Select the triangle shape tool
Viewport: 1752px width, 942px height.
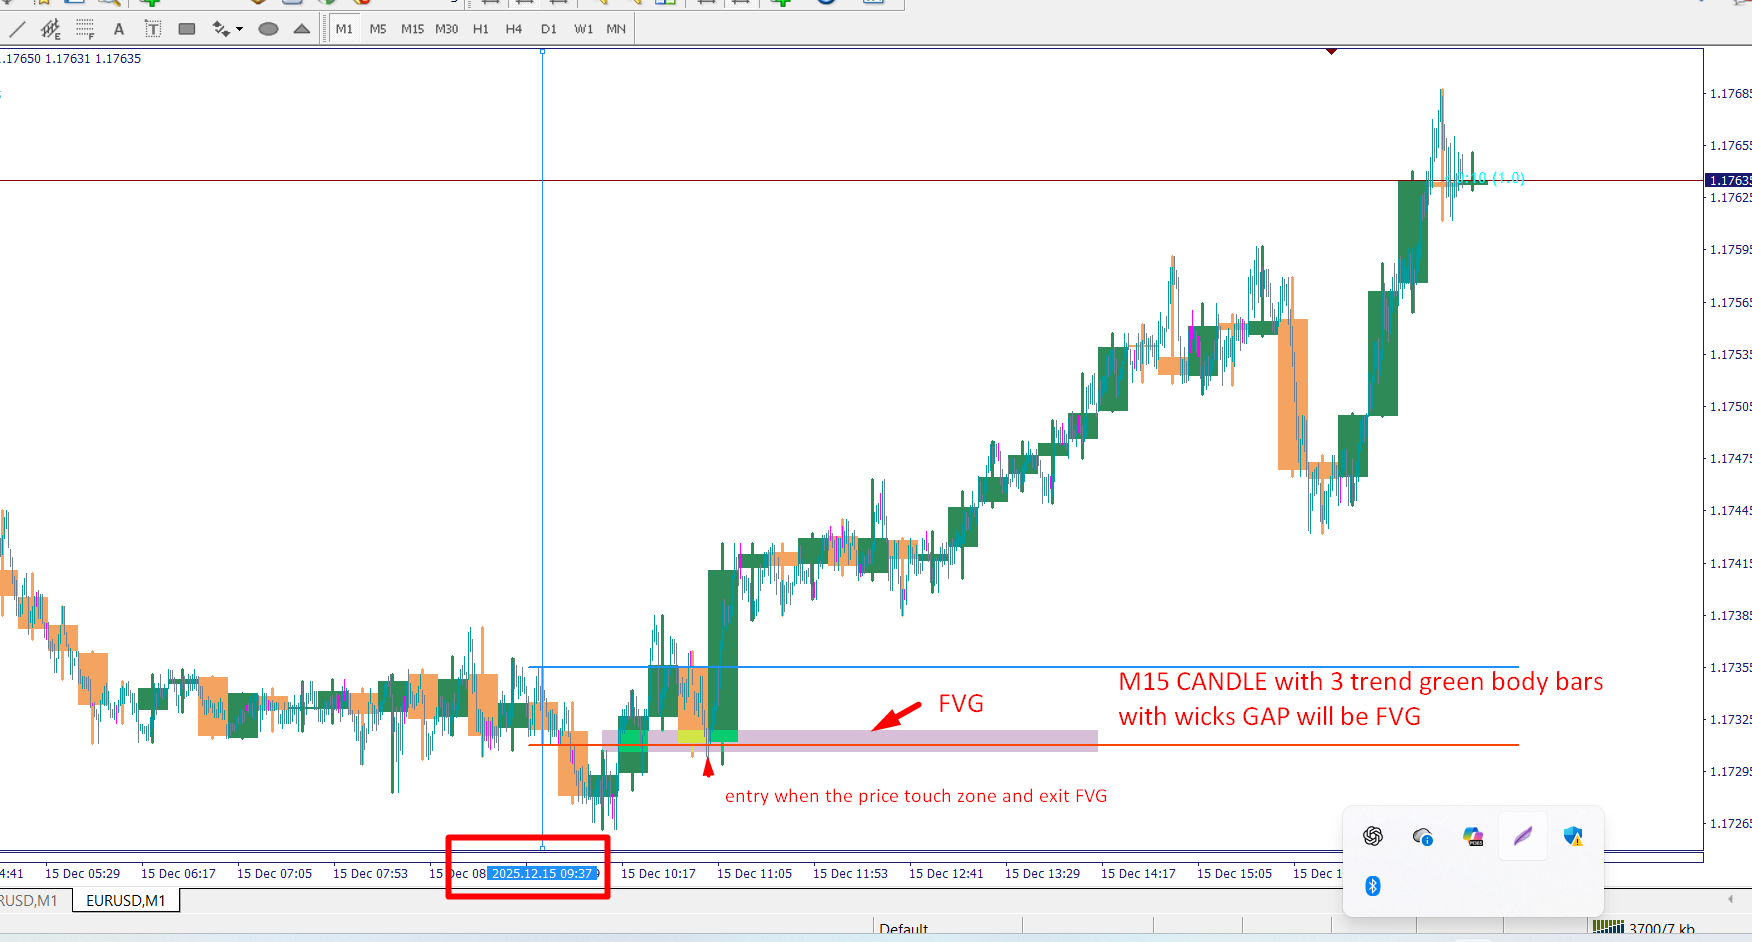click(302, 29)
